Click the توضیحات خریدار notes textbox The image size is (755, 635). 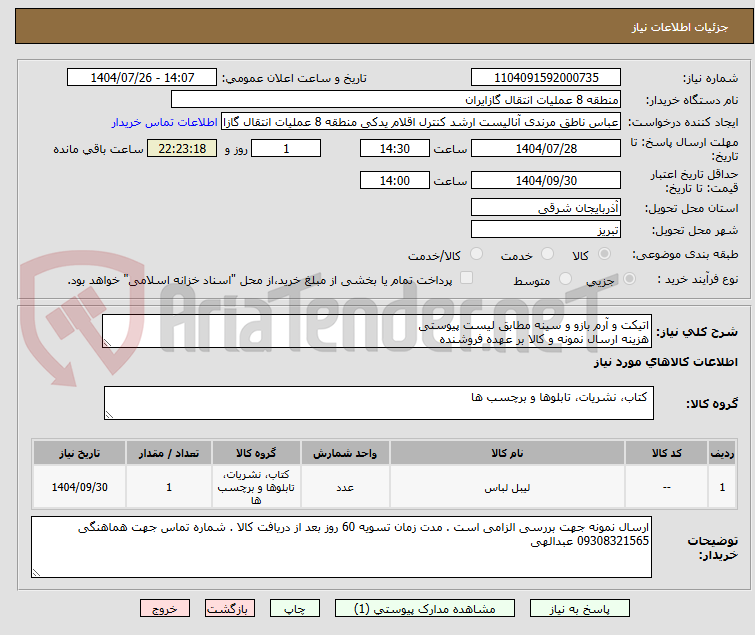[x=341, y=547]
